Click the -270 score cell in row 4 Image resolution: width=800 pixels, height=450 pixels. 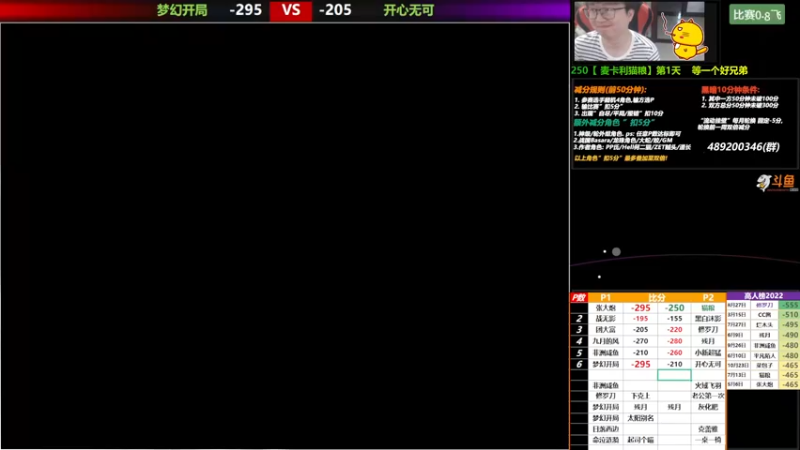pos(640,341)
